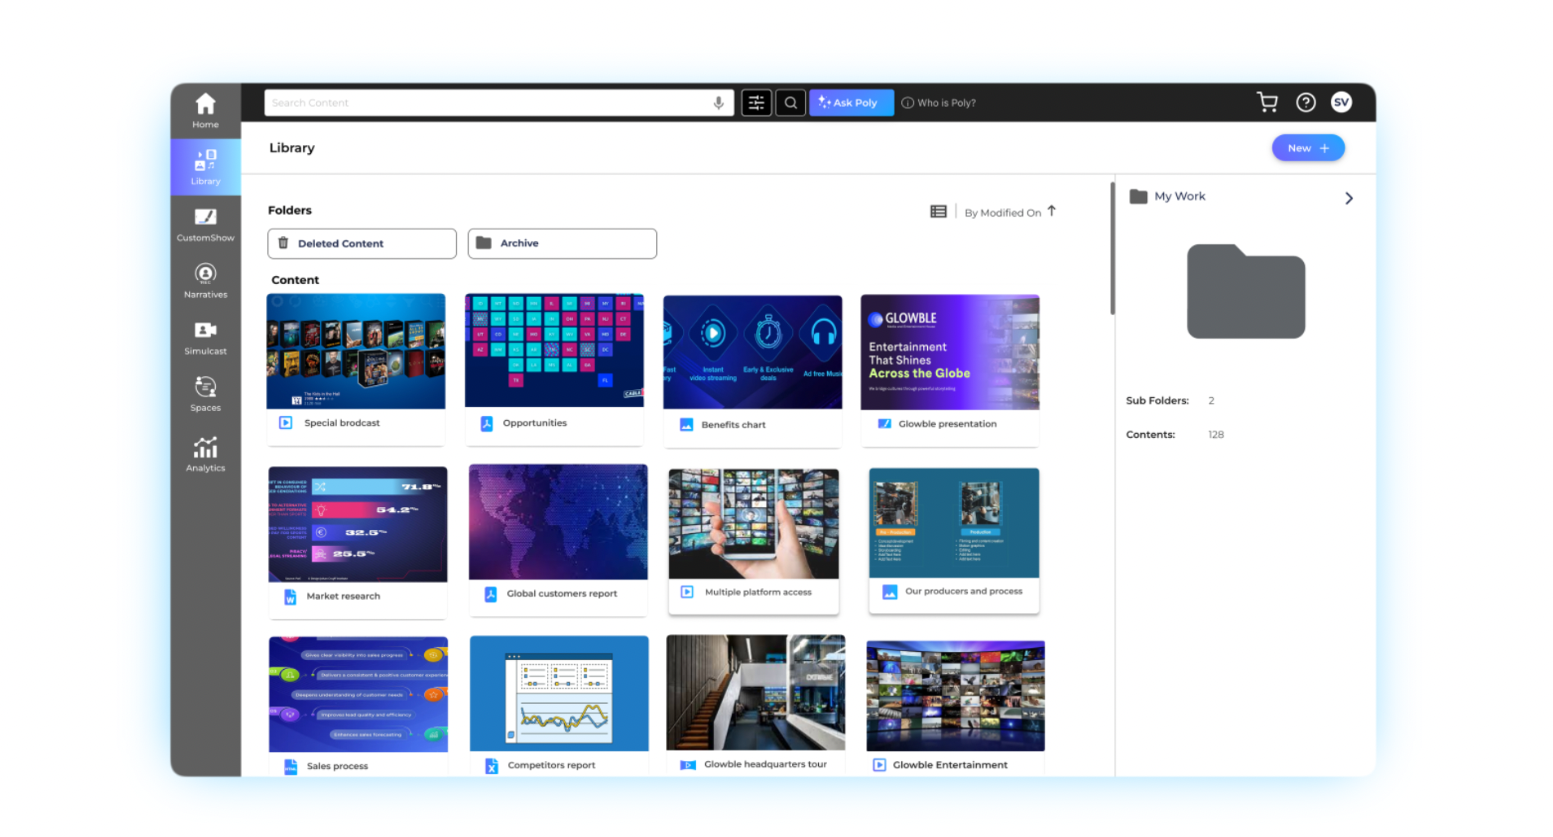Image resolution: width=1553 pixels, height=837 pixels.
Task: Open the Glowble headquarters tour thumbnail
Action: 756,693
